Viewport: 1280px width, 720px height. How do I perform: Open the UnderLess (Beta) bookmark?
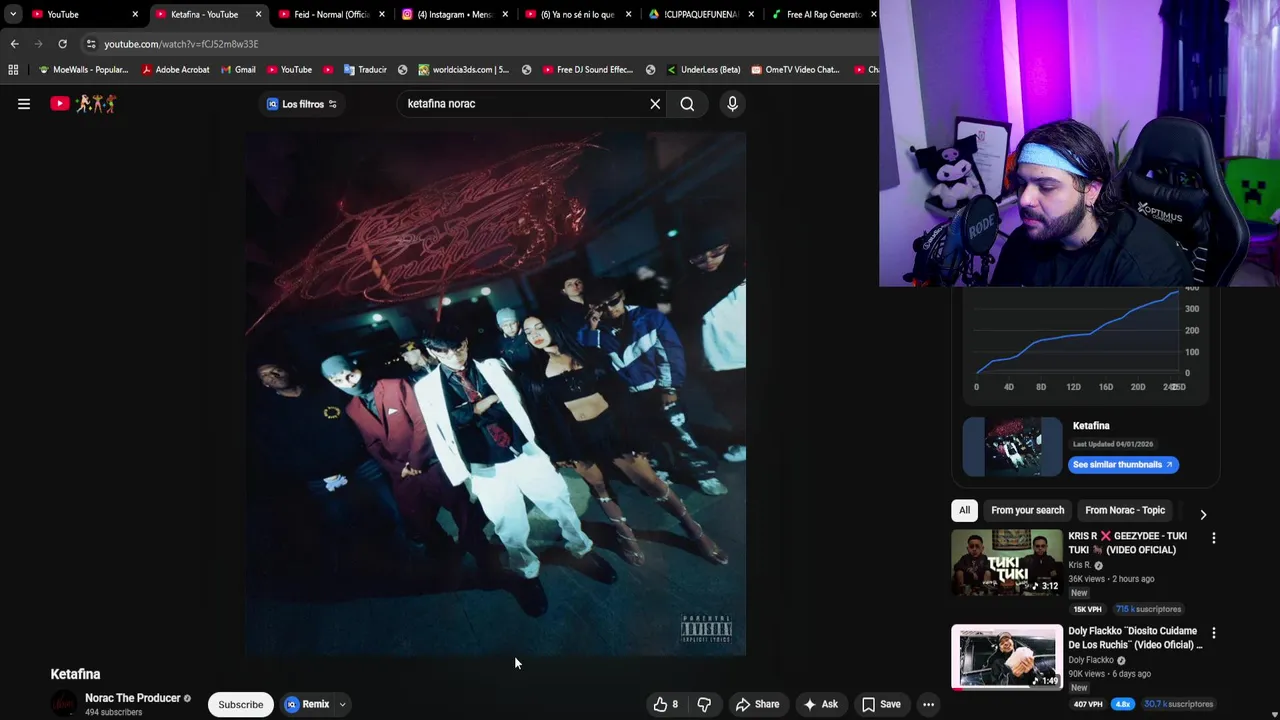(703, 70)
